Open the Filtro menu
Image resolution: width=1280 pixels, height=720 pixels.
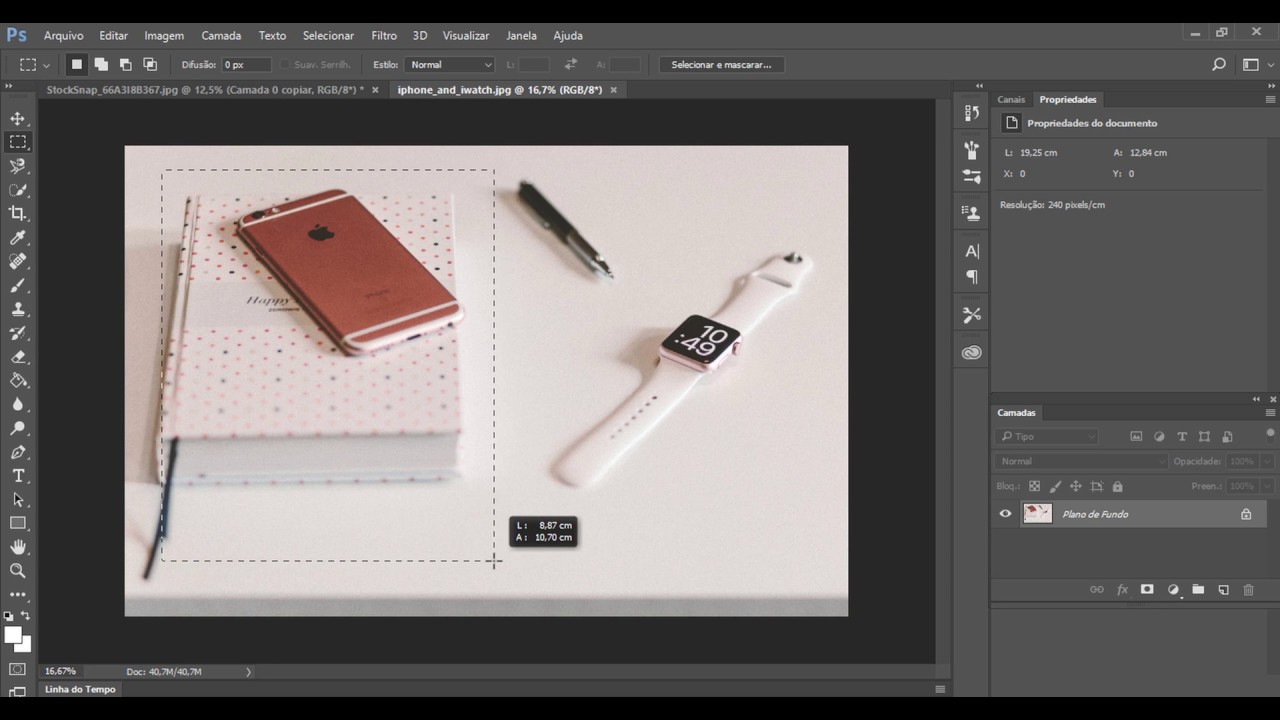click(x=384, y=35)
